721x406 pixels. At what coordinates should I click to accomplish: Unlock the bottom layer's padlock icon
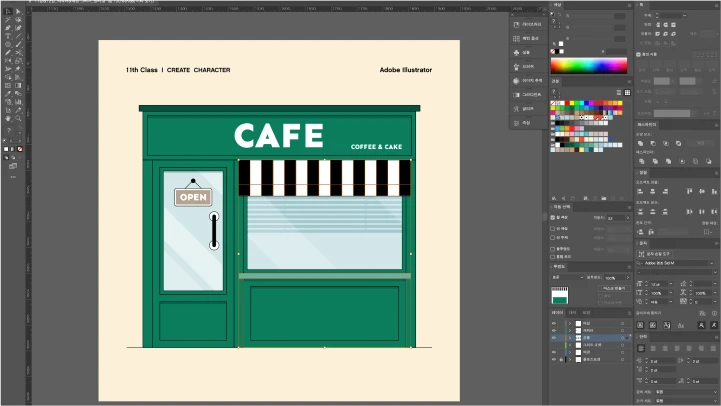pos(561,359)
